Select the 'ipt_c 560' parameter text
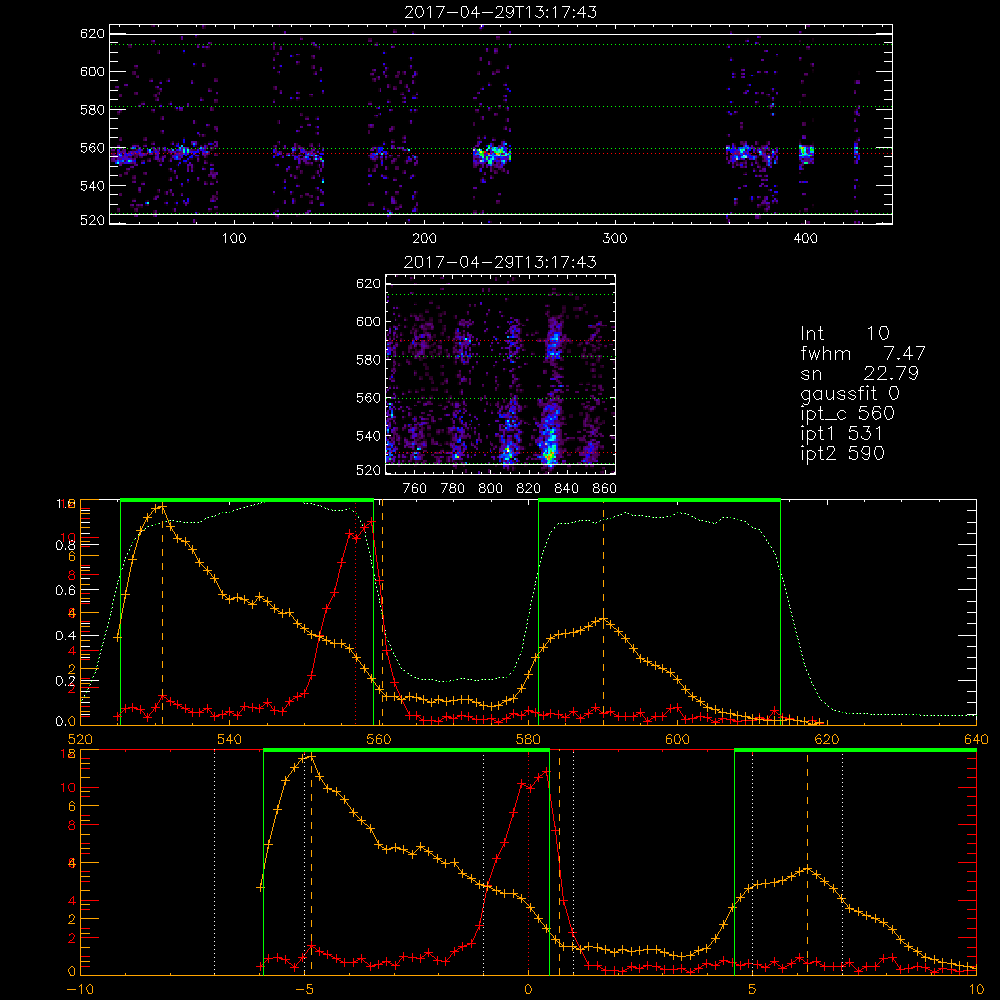Viewport: 1000px width, 1000px height. pyautogui.click(x=848, y=414)
